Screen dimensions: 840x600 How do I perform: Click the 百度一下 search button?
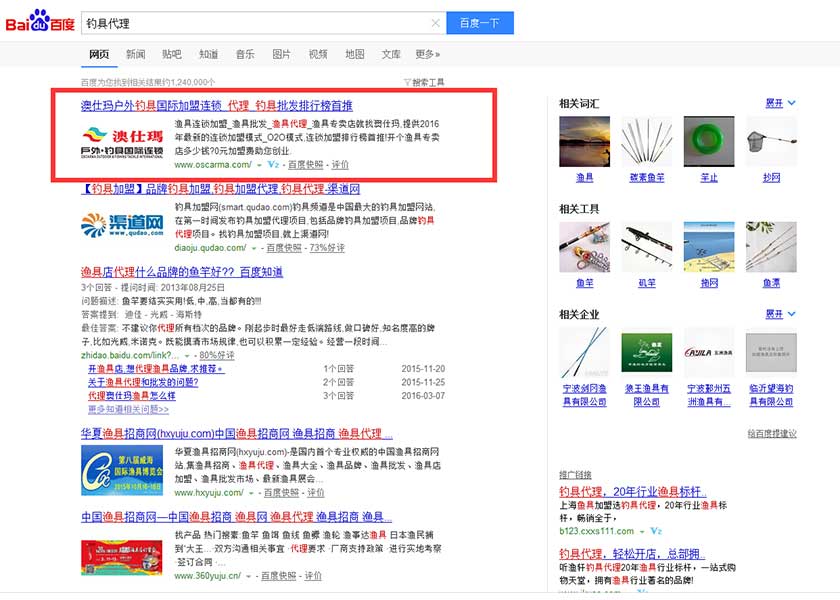click(480, 23)
